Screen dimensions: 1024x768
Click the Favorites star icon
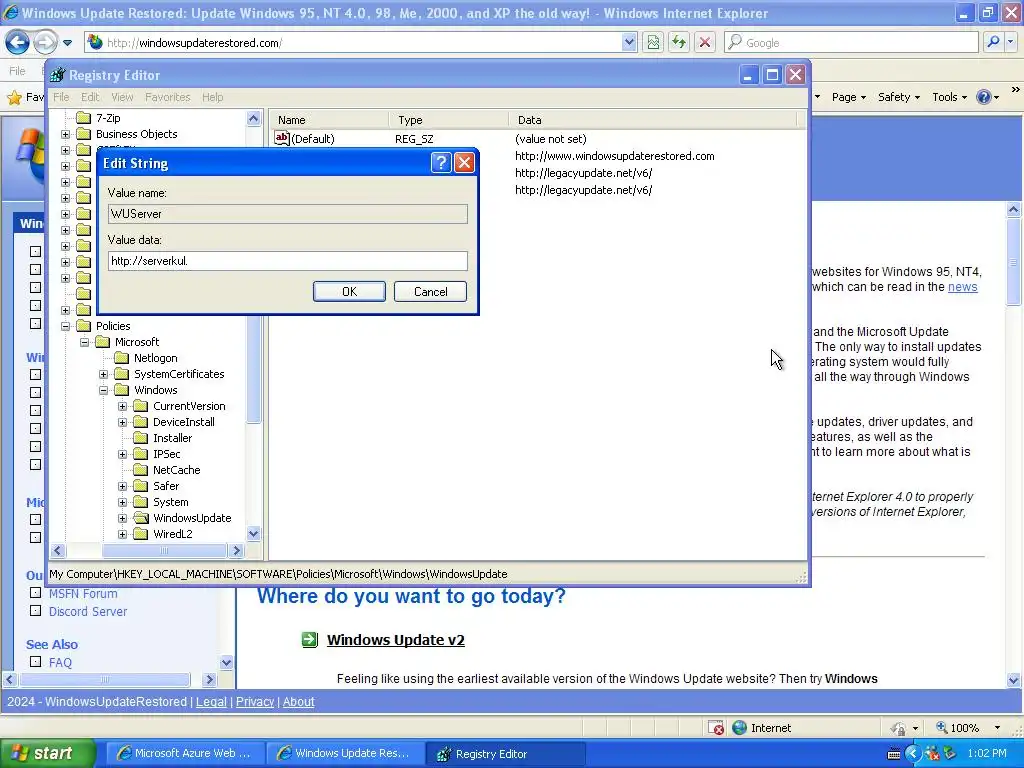tap(14, 97)
